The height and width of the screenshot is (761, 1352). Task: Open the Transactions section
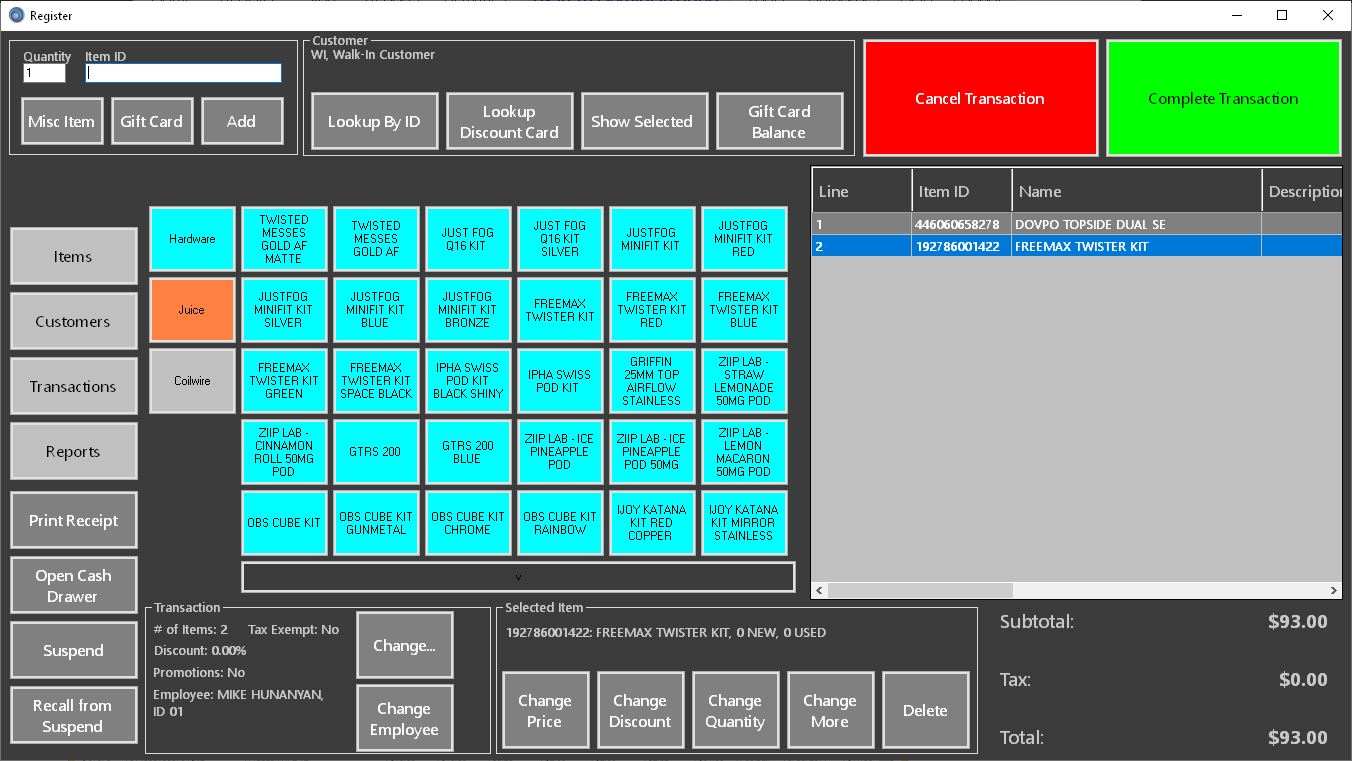73,386
